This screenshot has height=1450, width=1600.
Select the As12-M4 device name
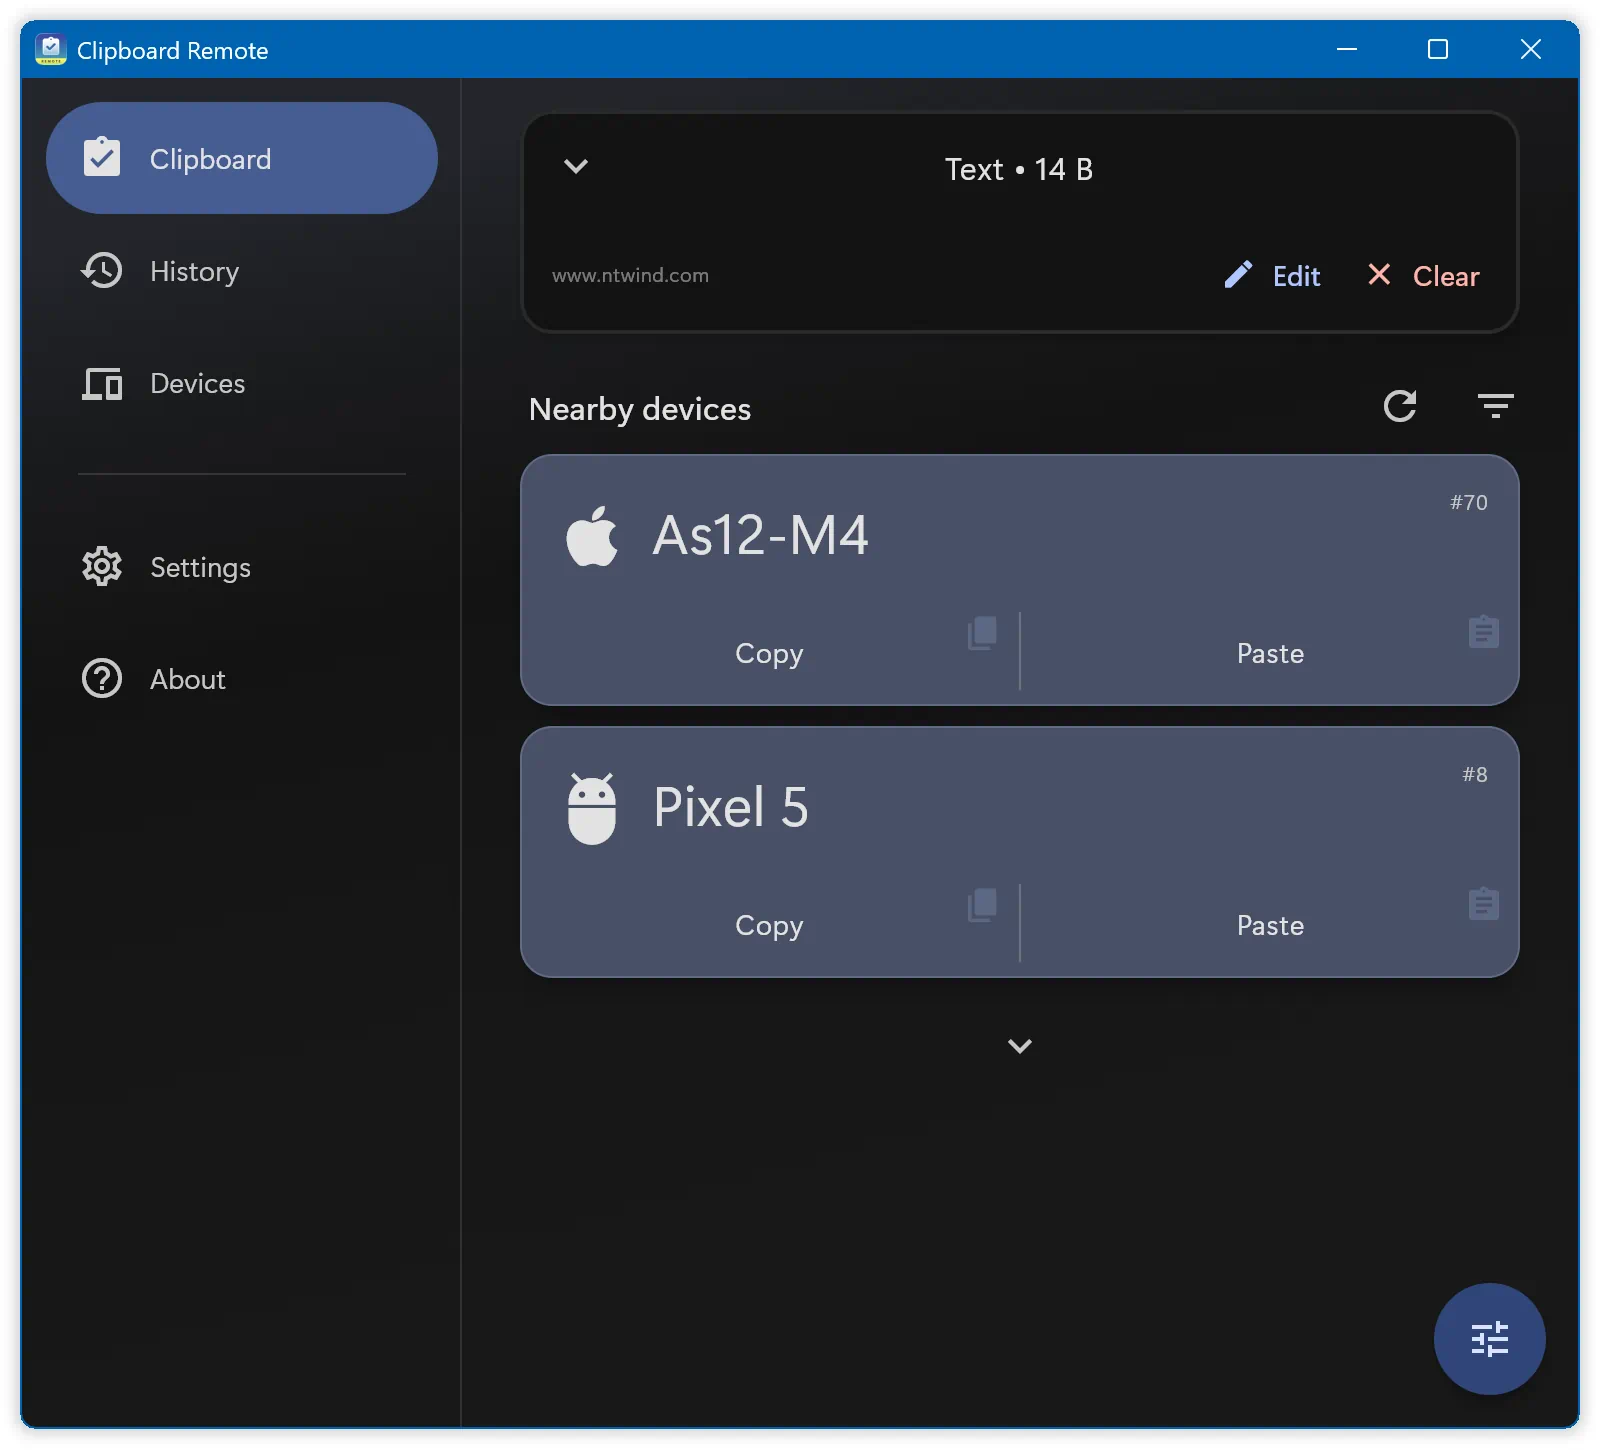click(x=761, y=535)
